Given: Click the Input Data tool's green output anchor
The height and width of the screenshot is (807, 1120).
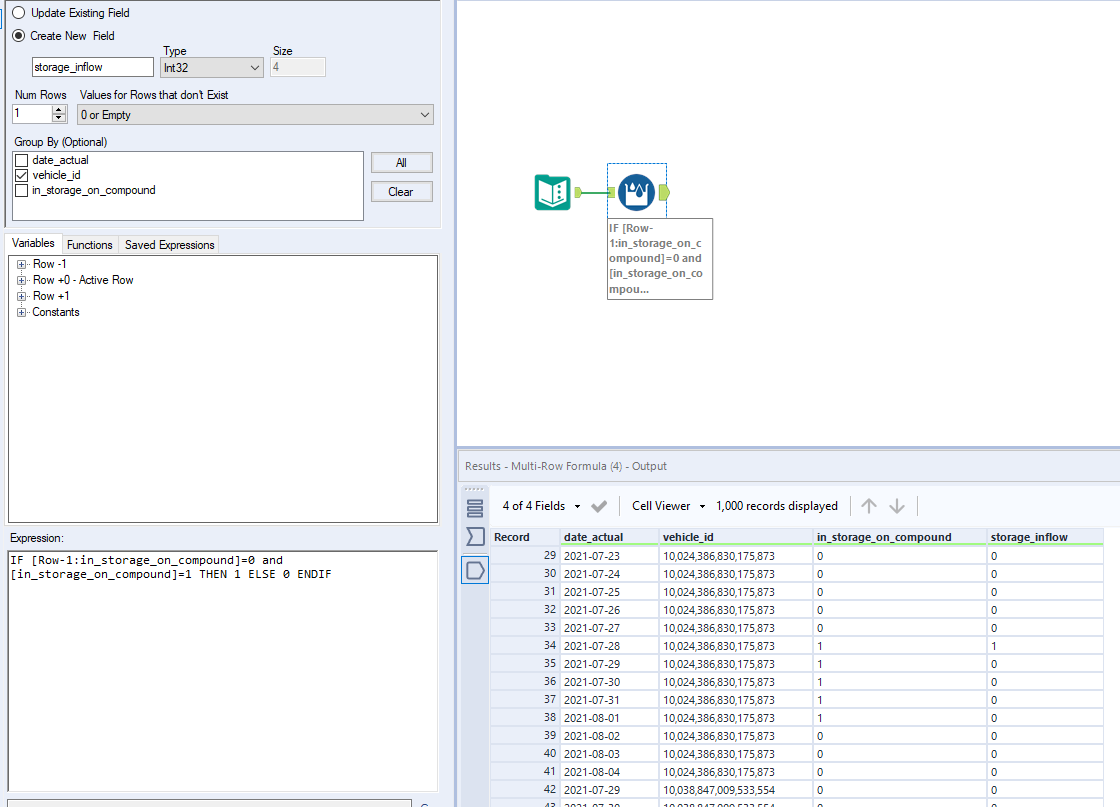Looking at the screenshot, I should point(578,192).
